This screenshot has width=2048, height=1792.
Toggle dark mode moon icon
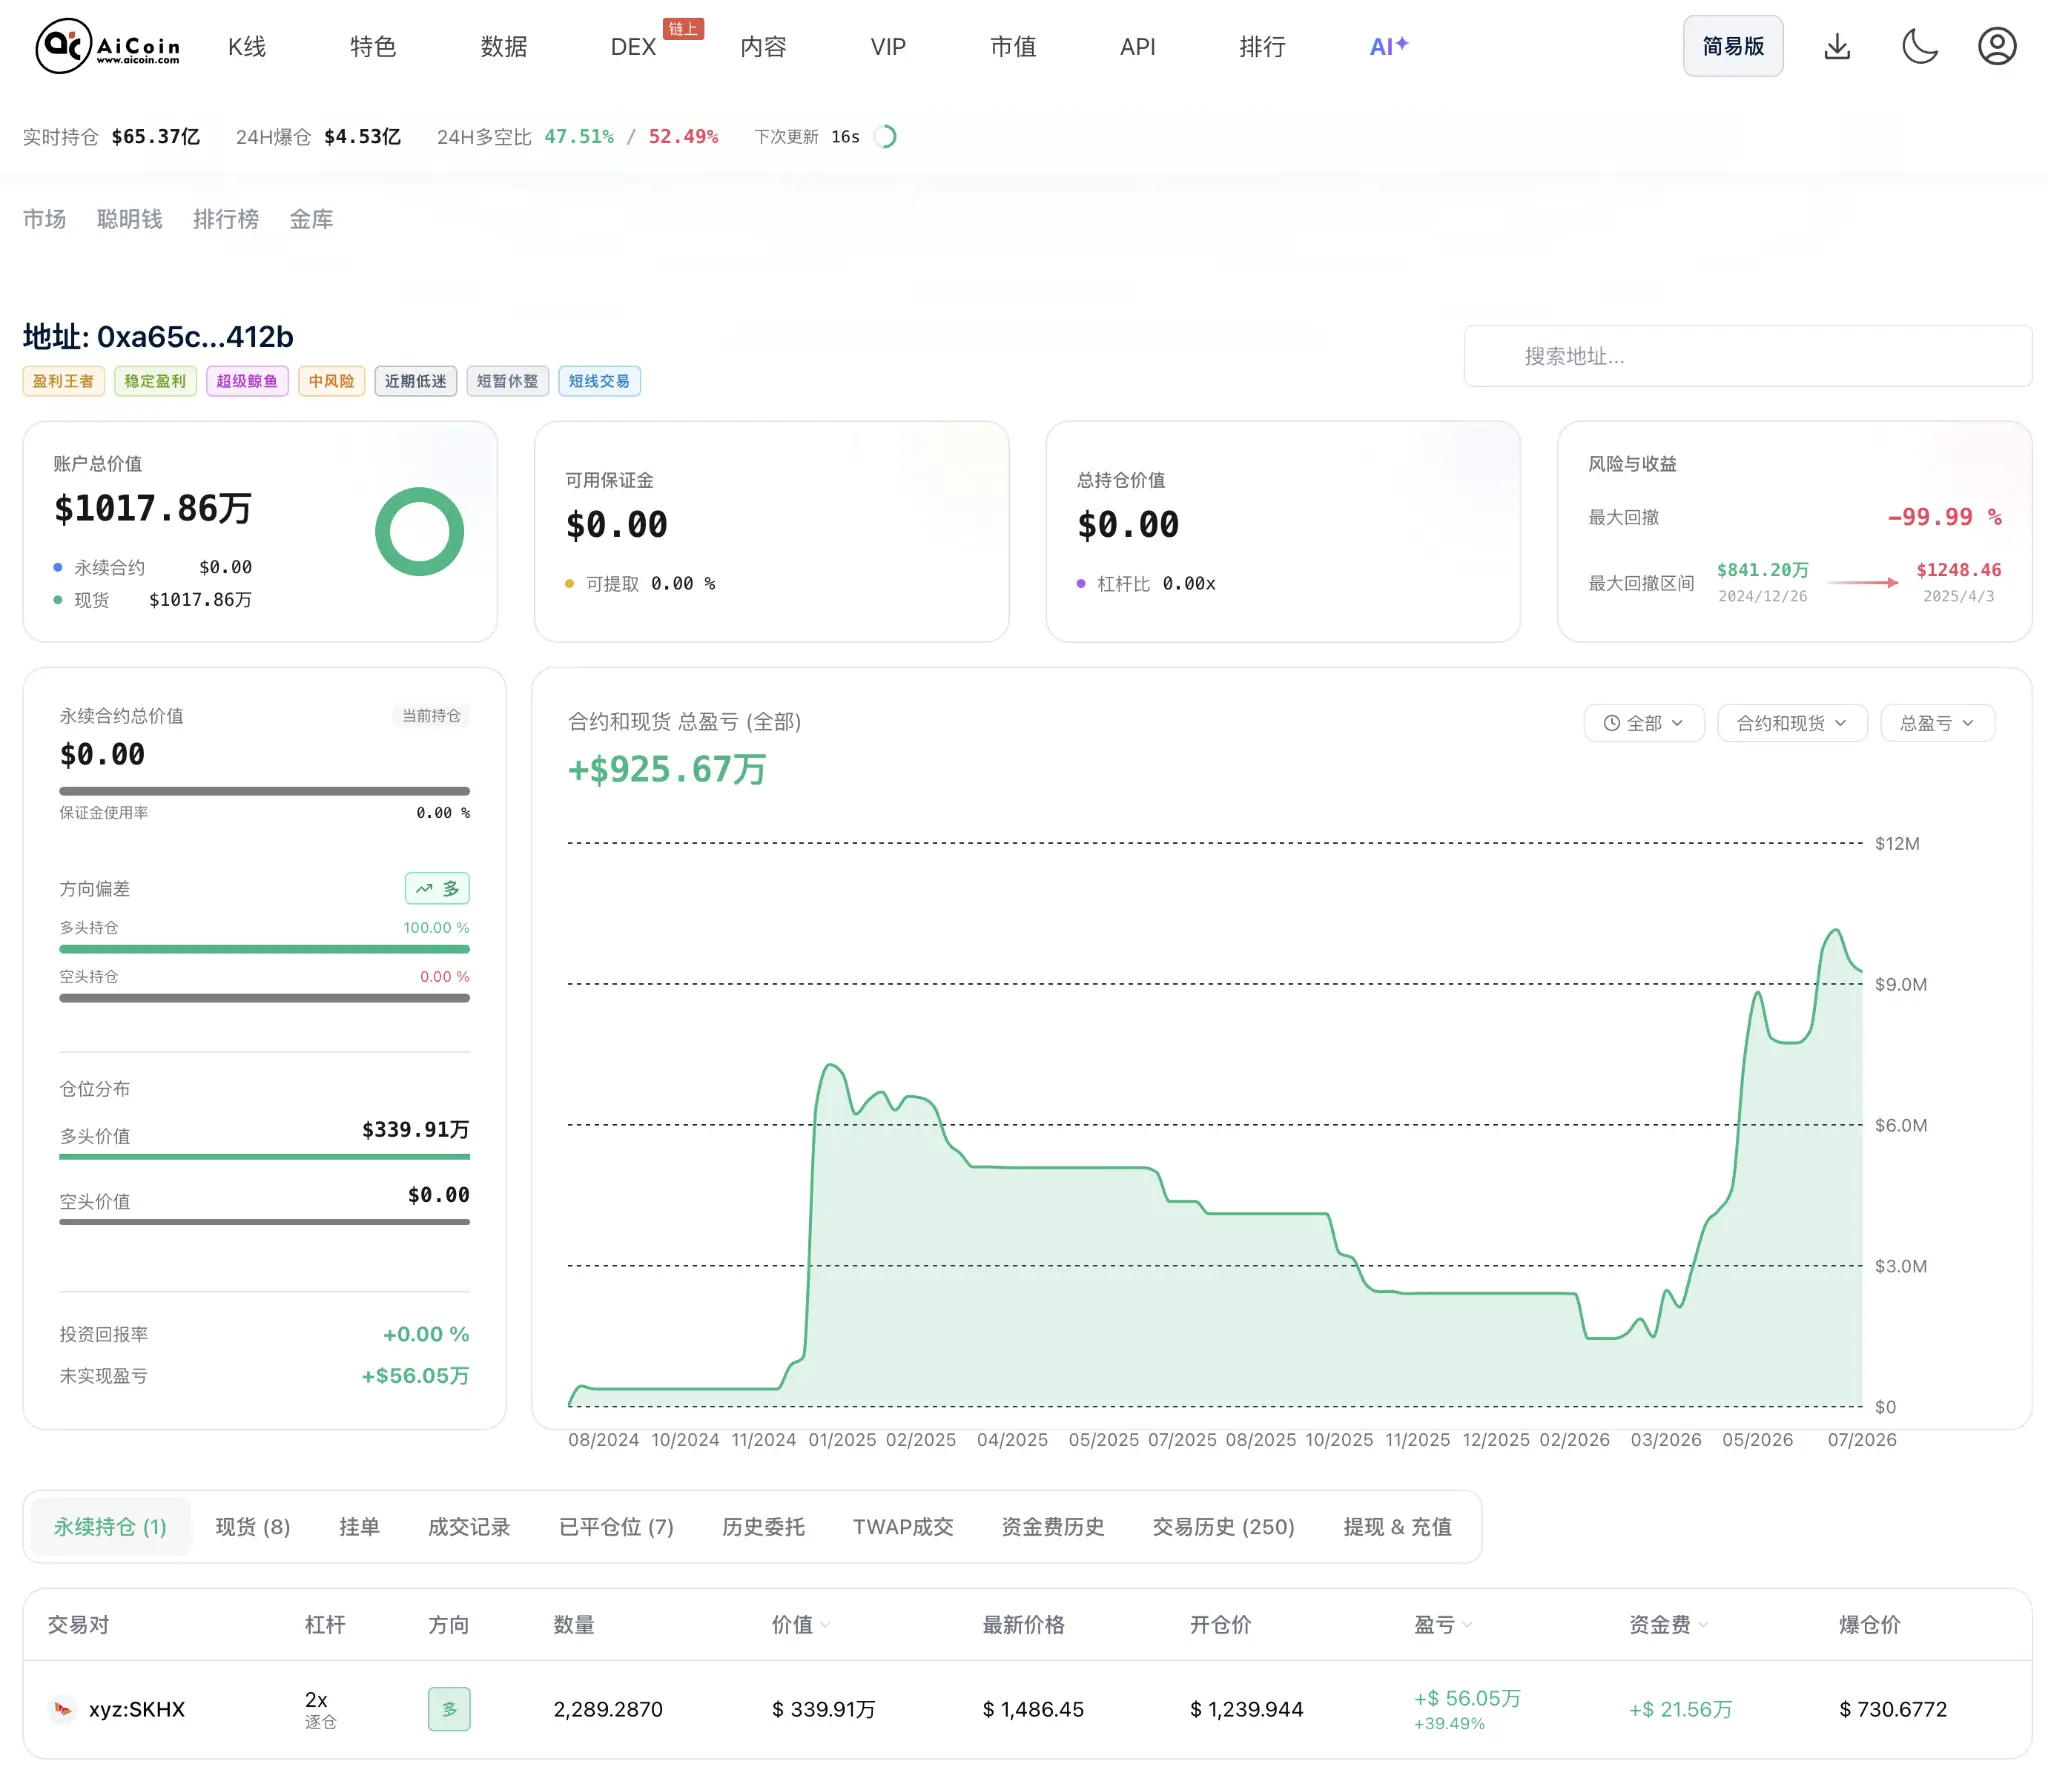tap(1918, 46)
